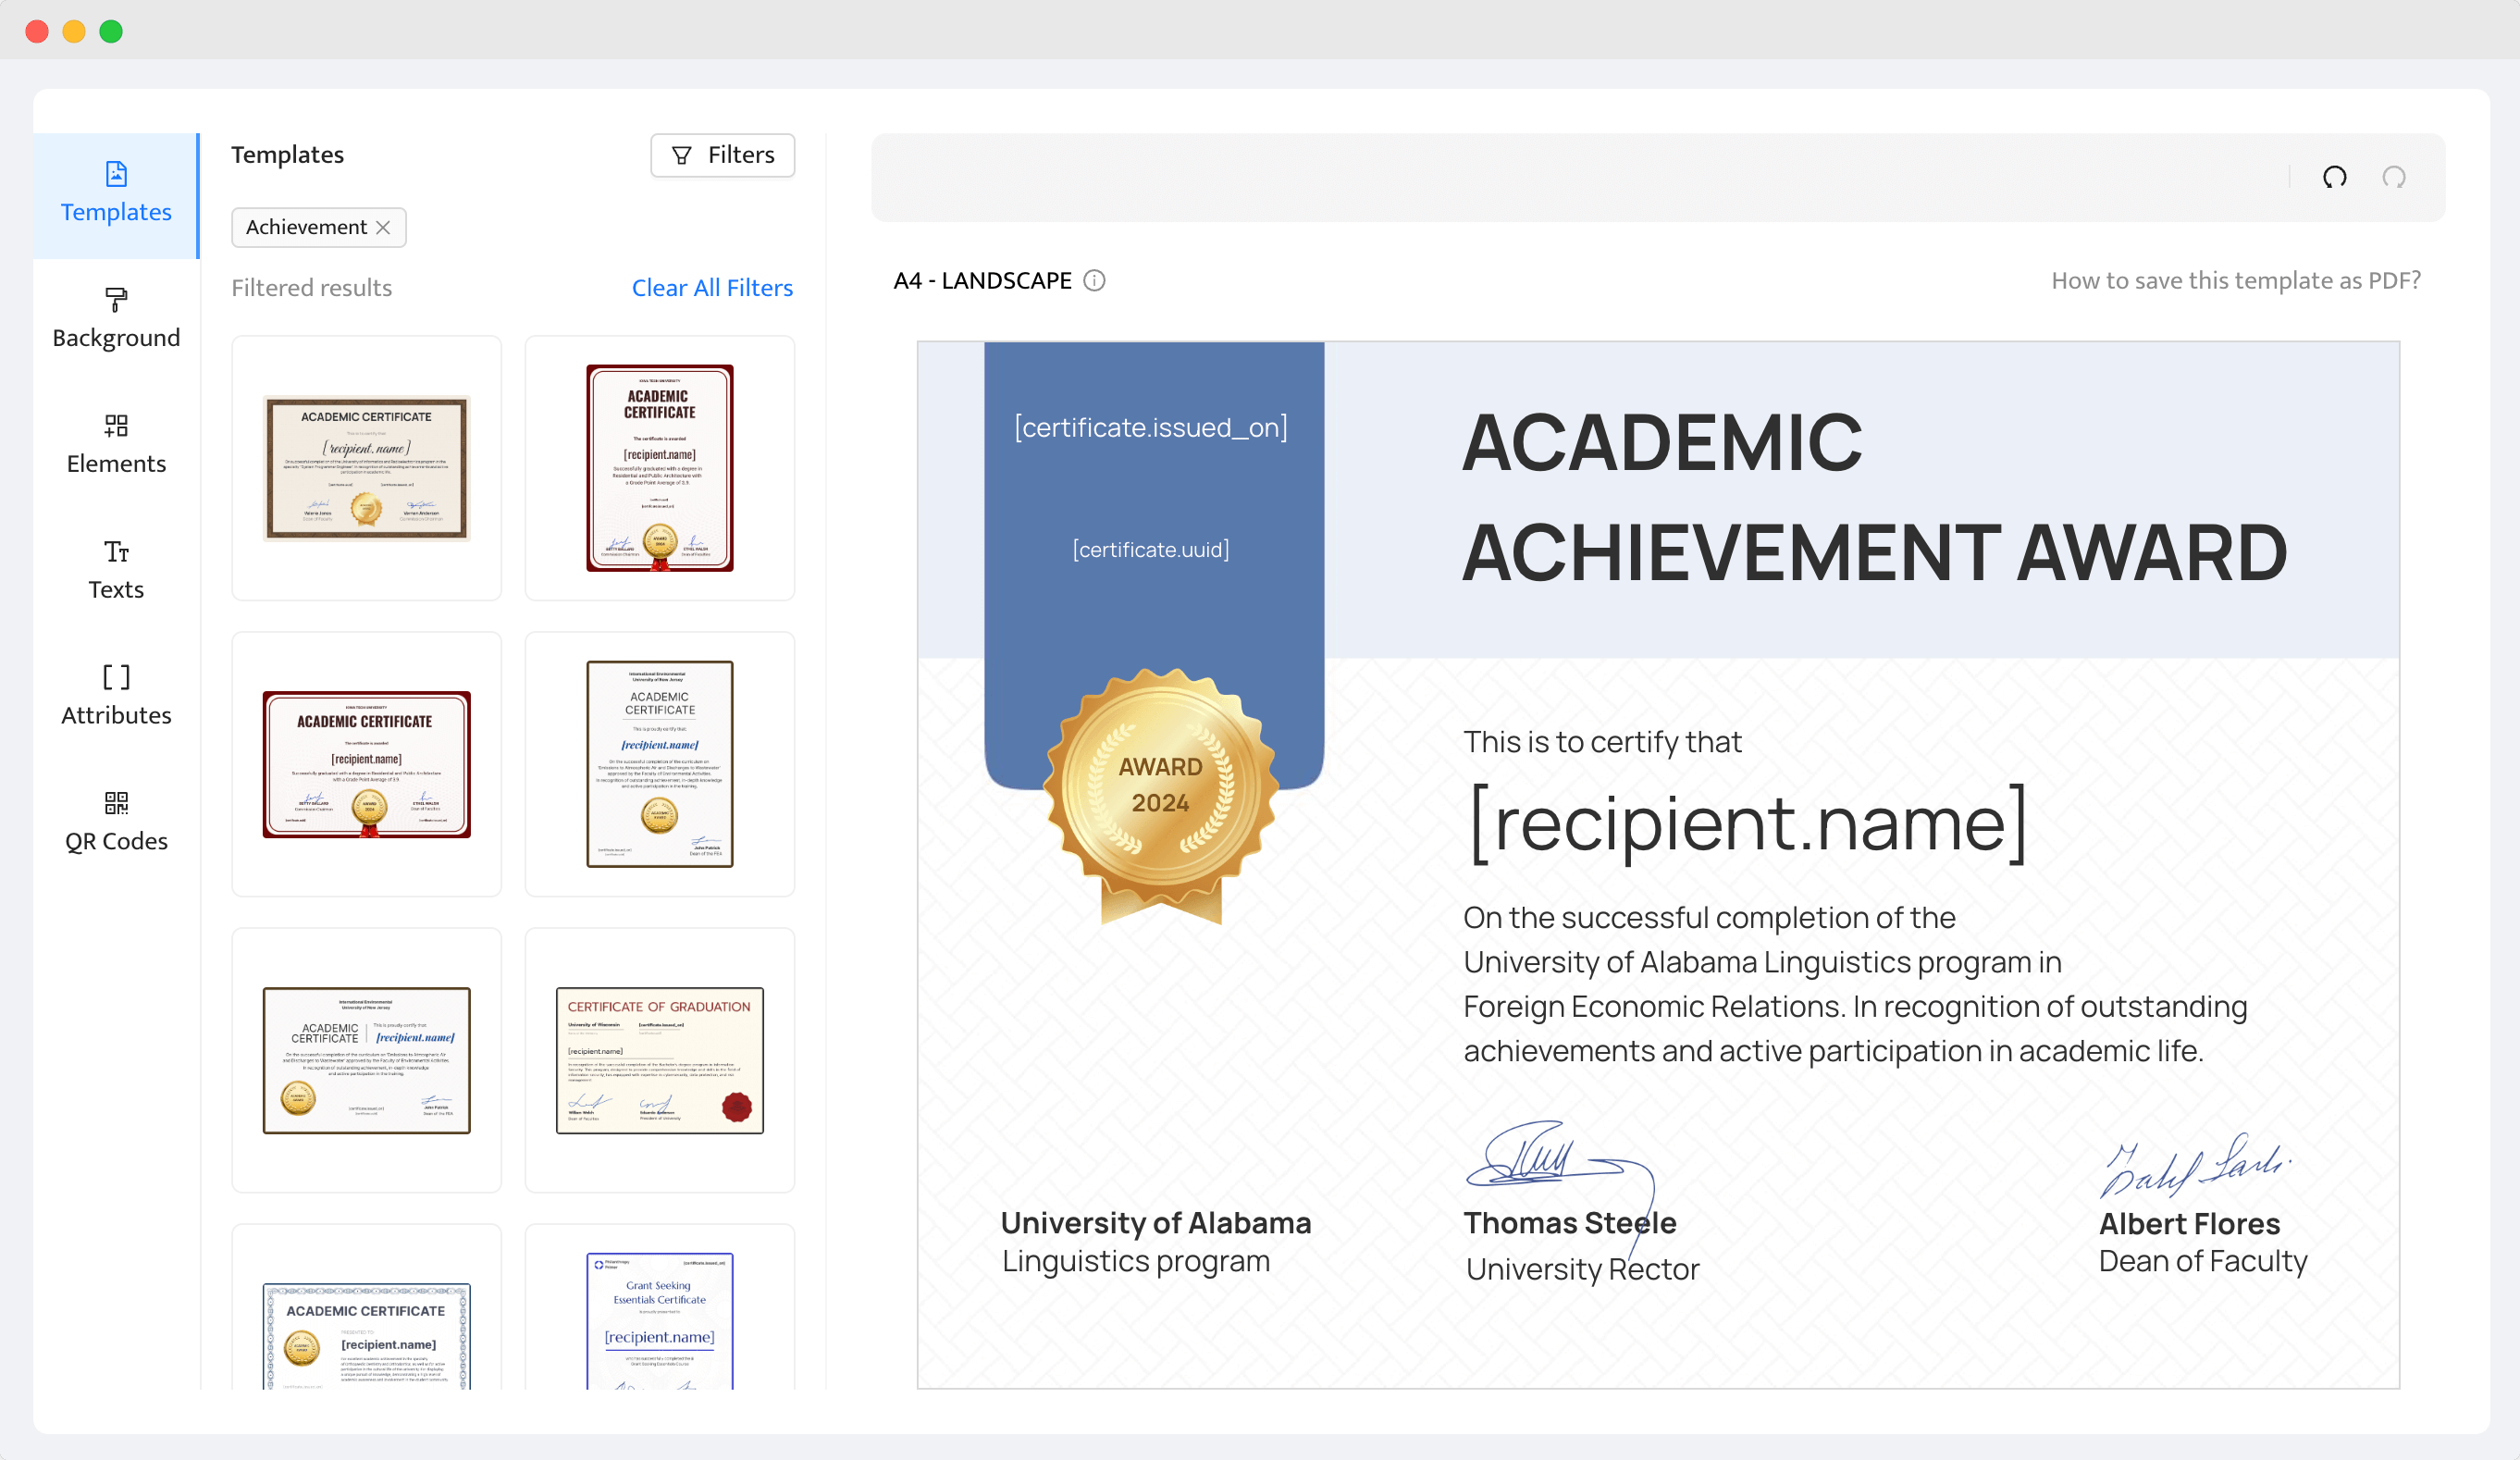Select the Thomas Steele name text
Viewport: 2520px width, 1460px height.
click(x=1570, y=1223)
